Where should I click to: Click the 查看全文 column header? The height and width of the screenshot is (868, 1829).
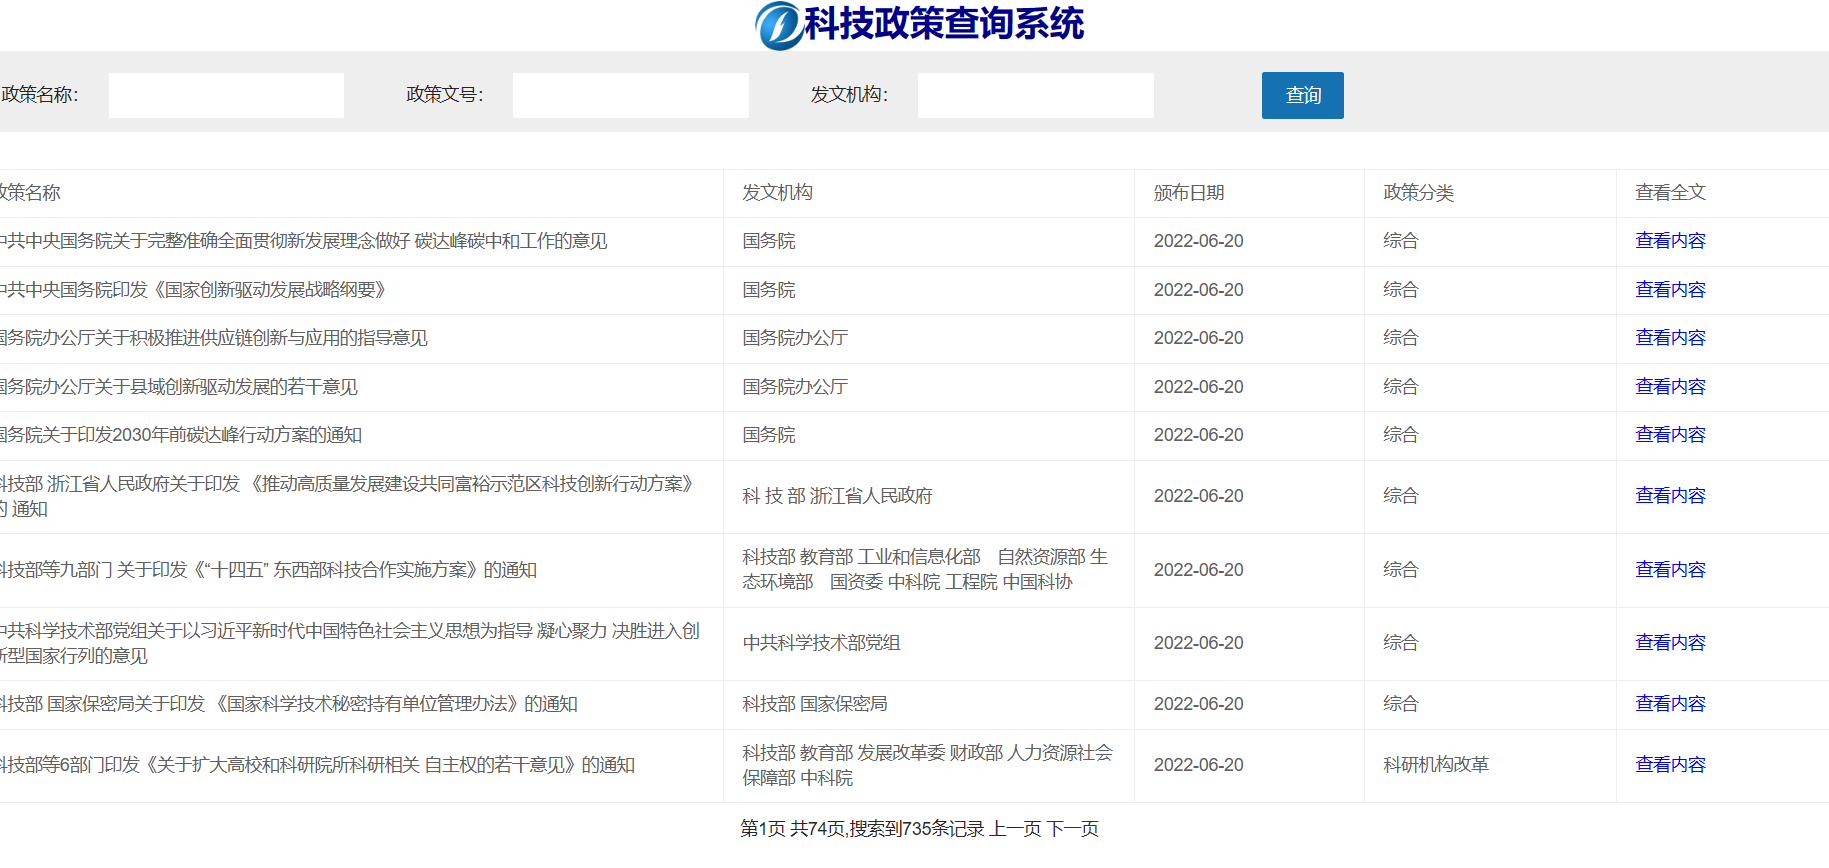[1670, 193]
